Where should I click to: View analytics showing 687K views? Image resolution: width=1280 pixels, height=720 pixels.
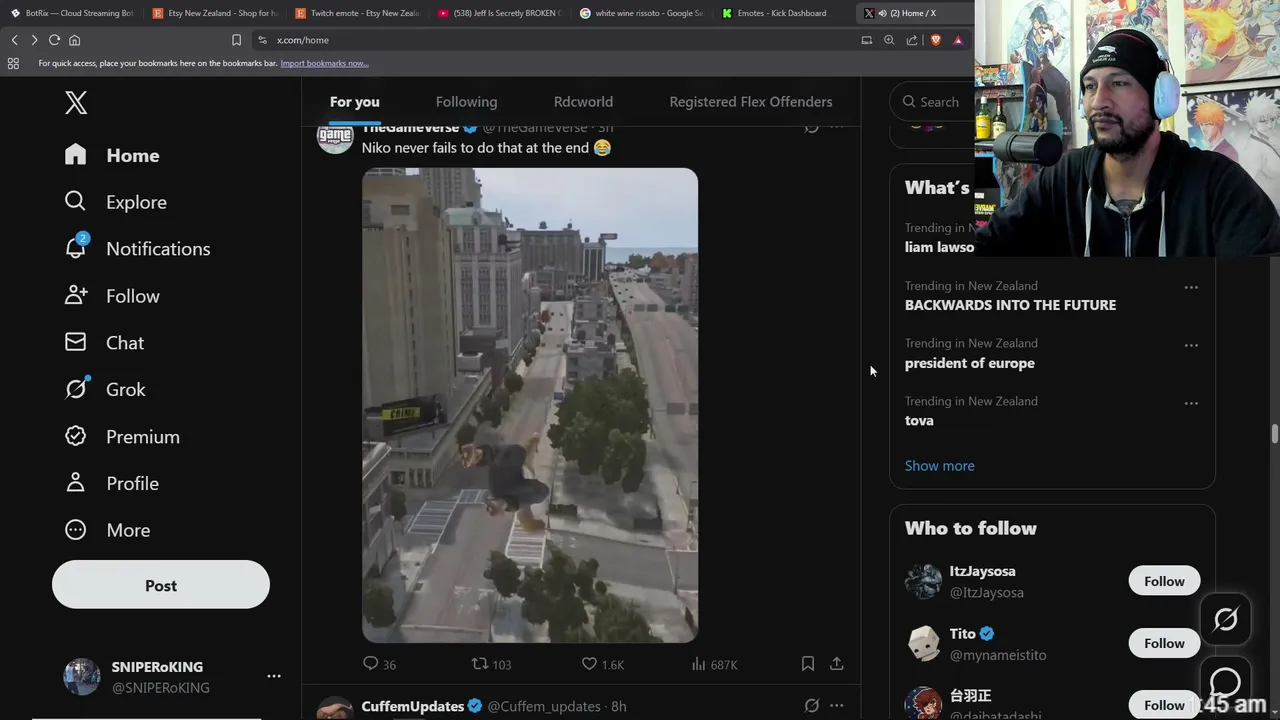(714, 664)
